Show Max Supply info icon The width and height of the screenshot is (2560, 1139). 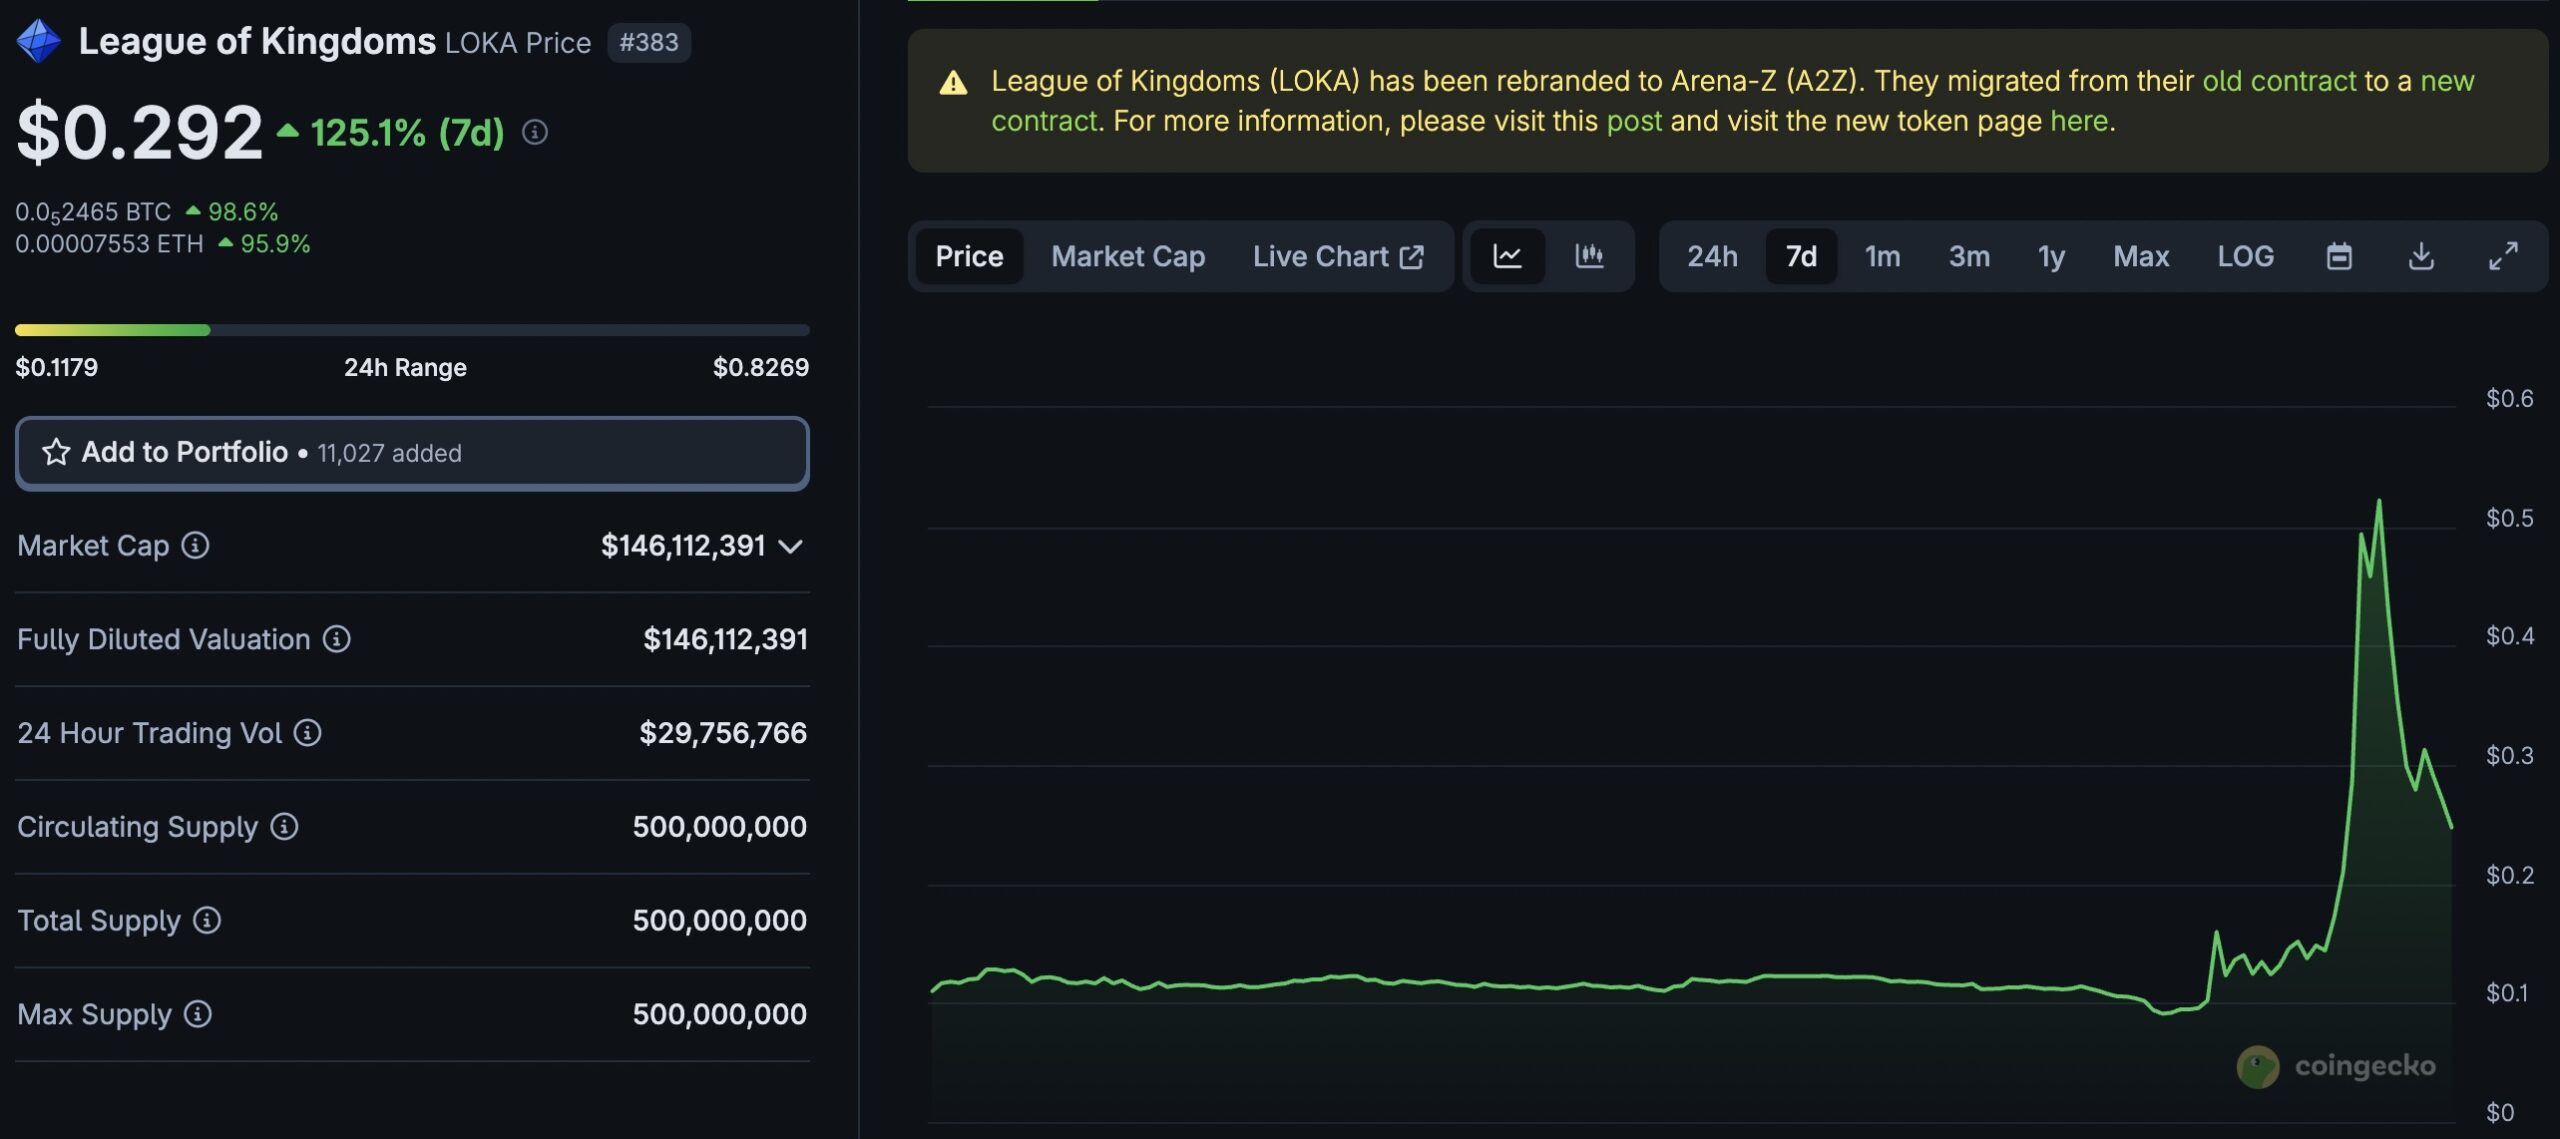pyautogui.click(x=198, y=1014)
